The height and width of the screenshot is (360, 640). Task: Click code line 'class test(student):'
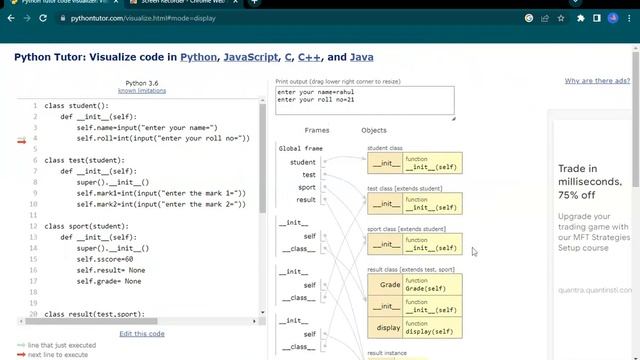(x=84, y=160)
